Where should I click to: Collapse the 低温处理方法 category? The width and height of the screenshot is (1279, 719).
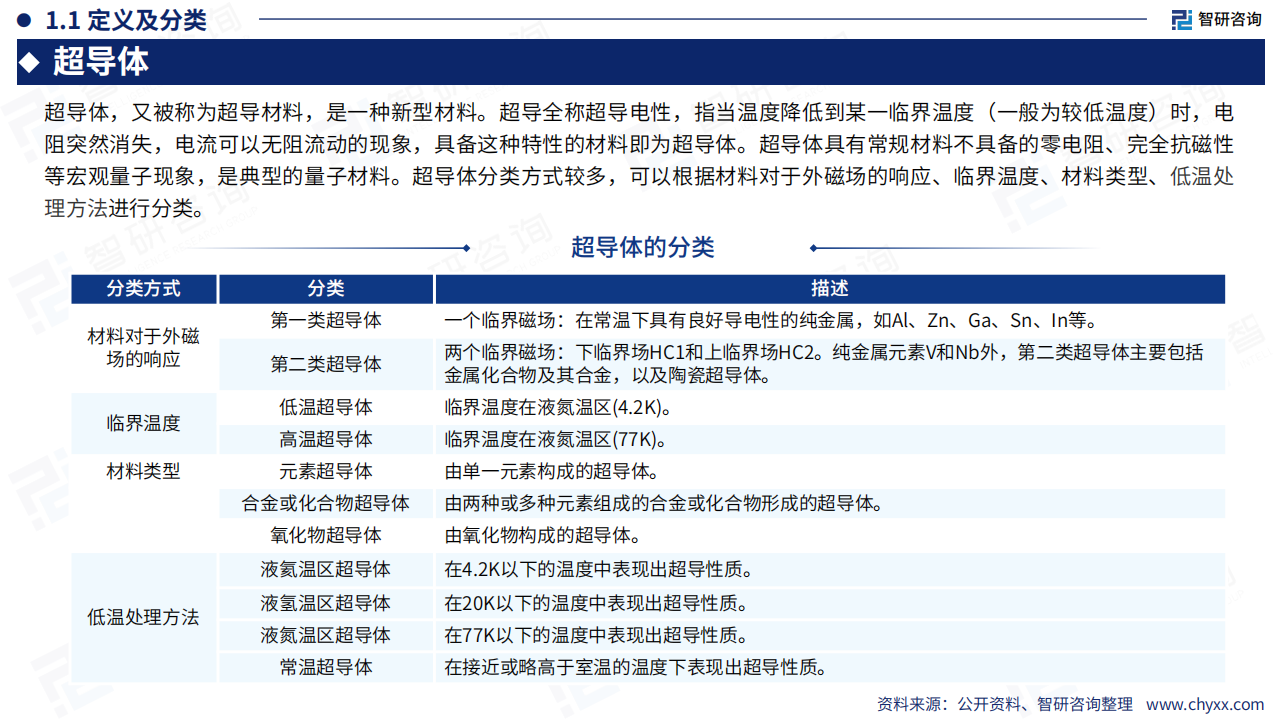[x=144, y=618]
